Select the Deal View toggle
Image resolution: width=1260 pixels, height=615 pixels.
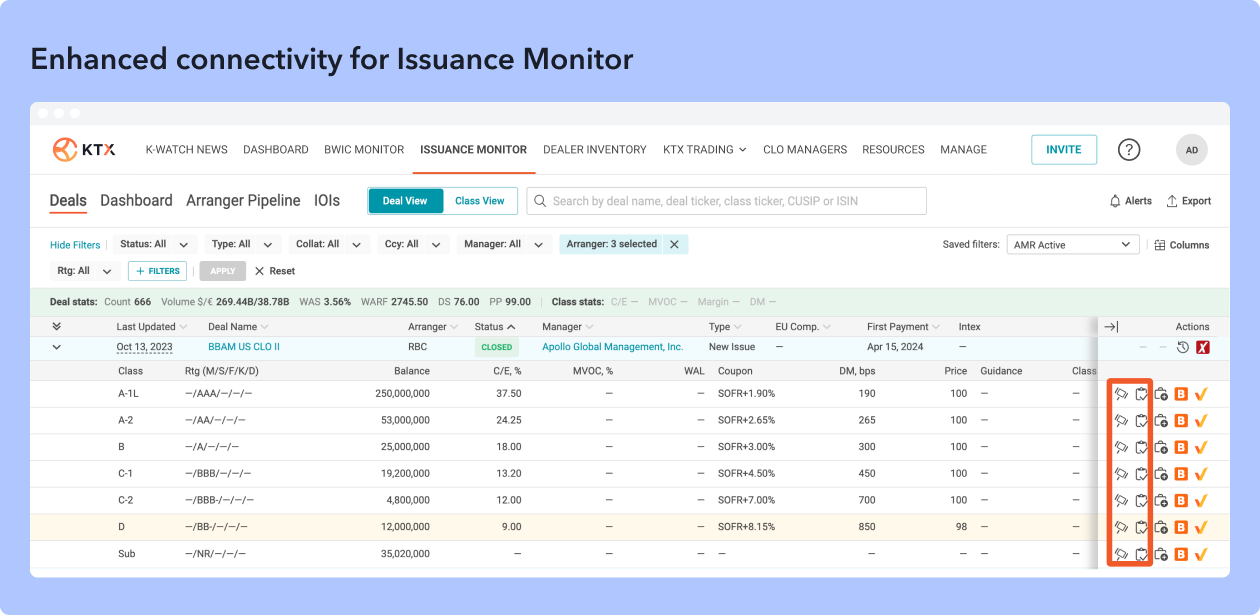coord(405,201)
